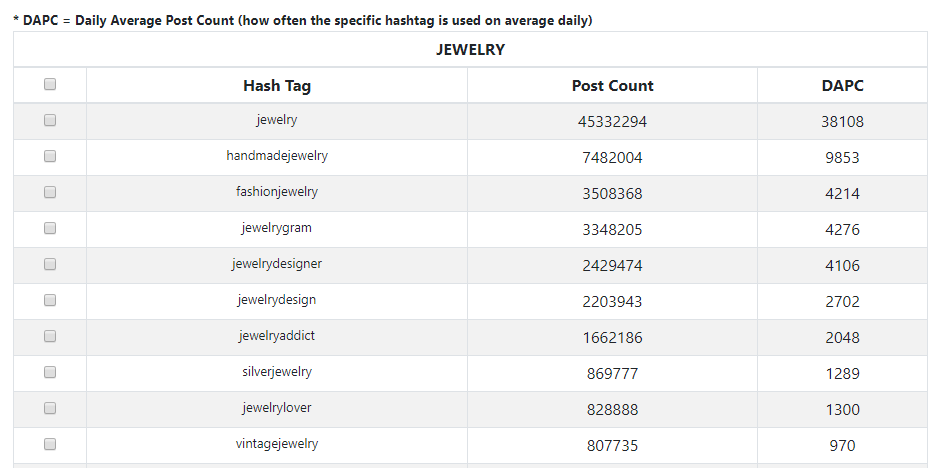Viewport: 936px width, 468px height.
Task: Select the jewelryaddict checkbox
Action: (x=50, y=335)
